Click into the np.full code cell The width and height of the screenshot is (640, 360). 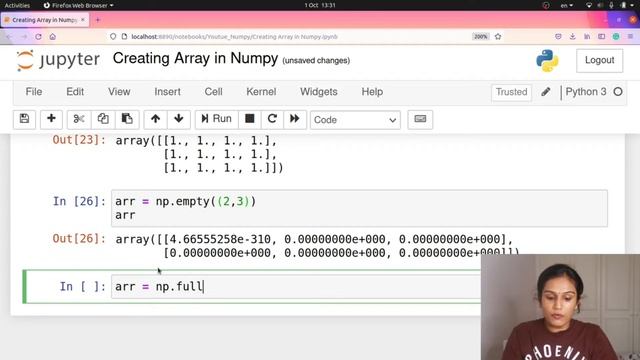(296, 287)
